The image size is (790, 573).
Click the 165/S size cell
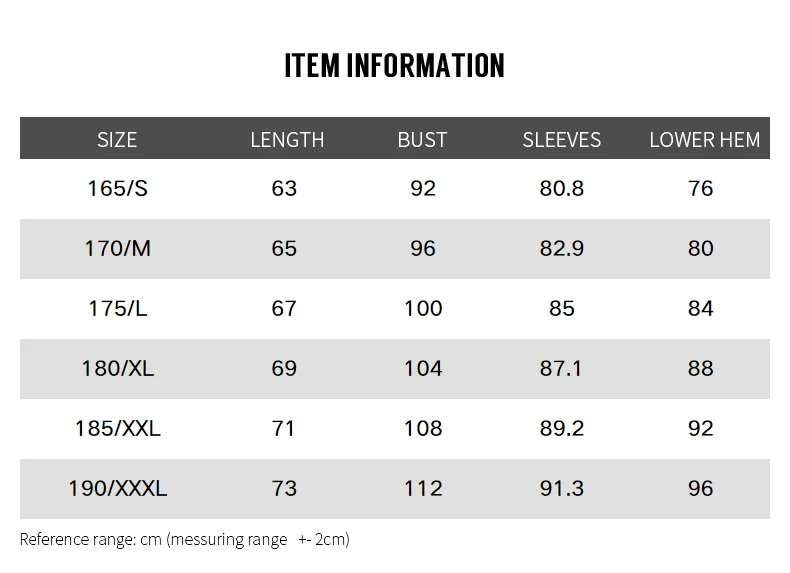tap(117, 188)
